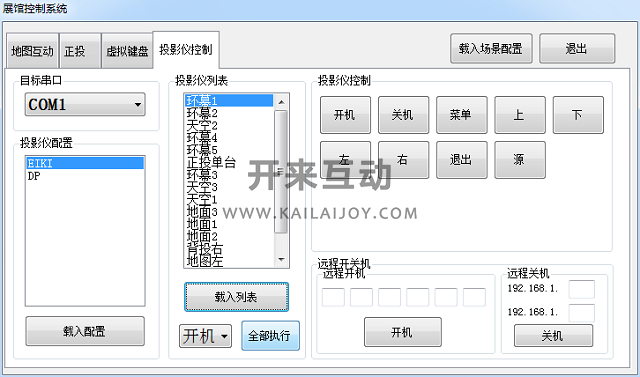Select 环幕1 in projector list
This screenshot has height=377, width=640.
[x=229, y=100]
